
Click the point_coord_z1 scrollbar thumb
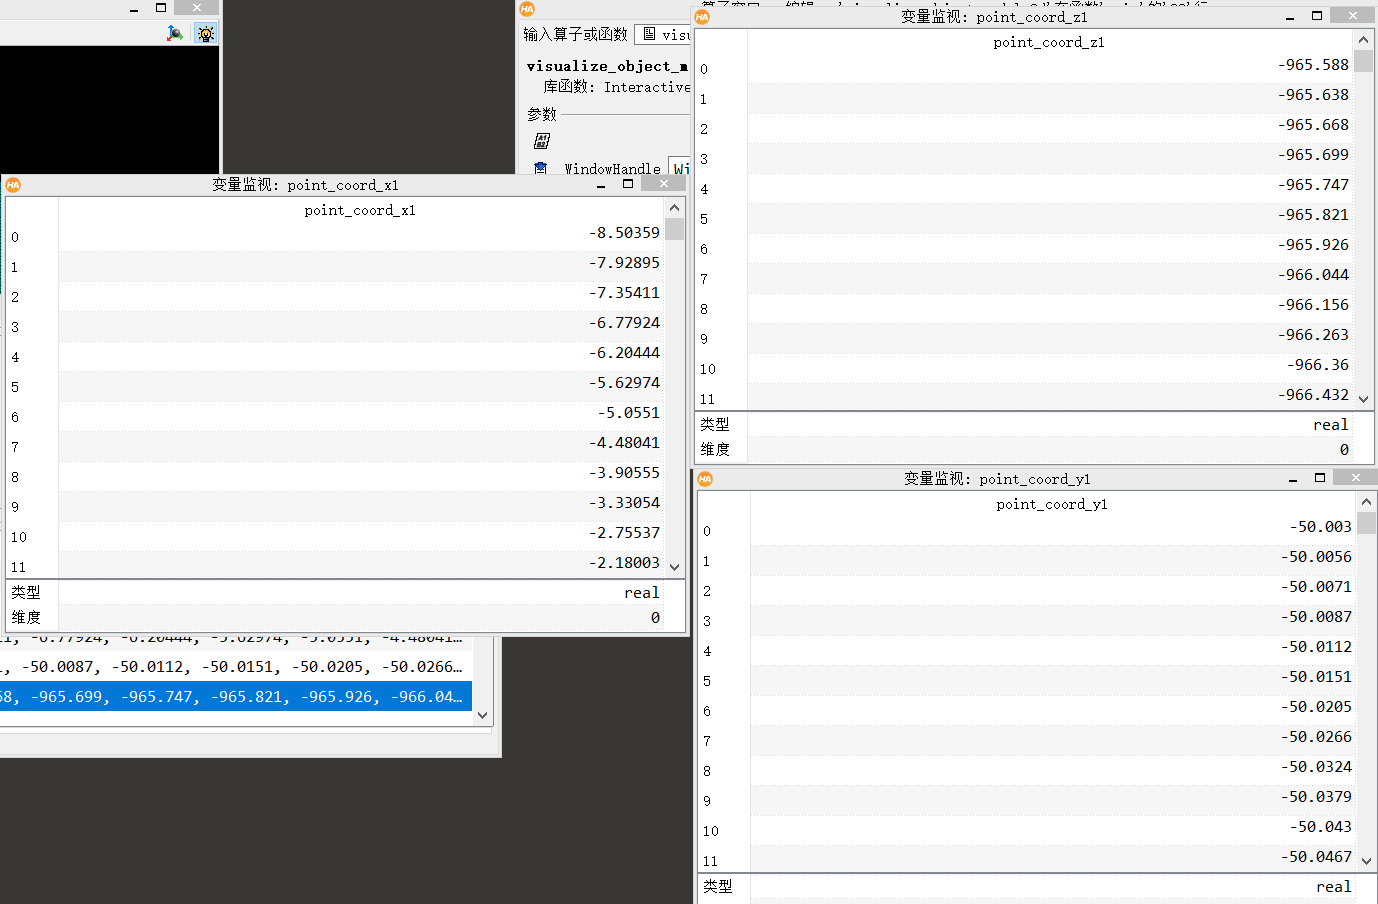1363,60
